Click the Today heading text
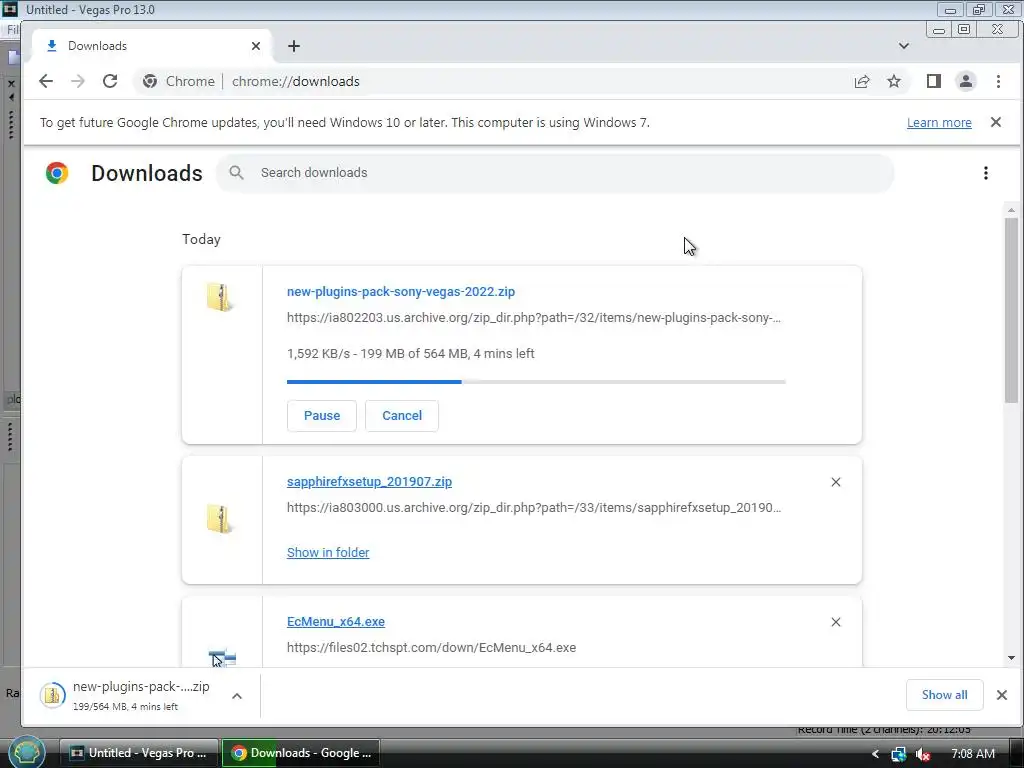Image resolution: width=1024 pixels, height=768 pixels. click(x=201, y=239)
